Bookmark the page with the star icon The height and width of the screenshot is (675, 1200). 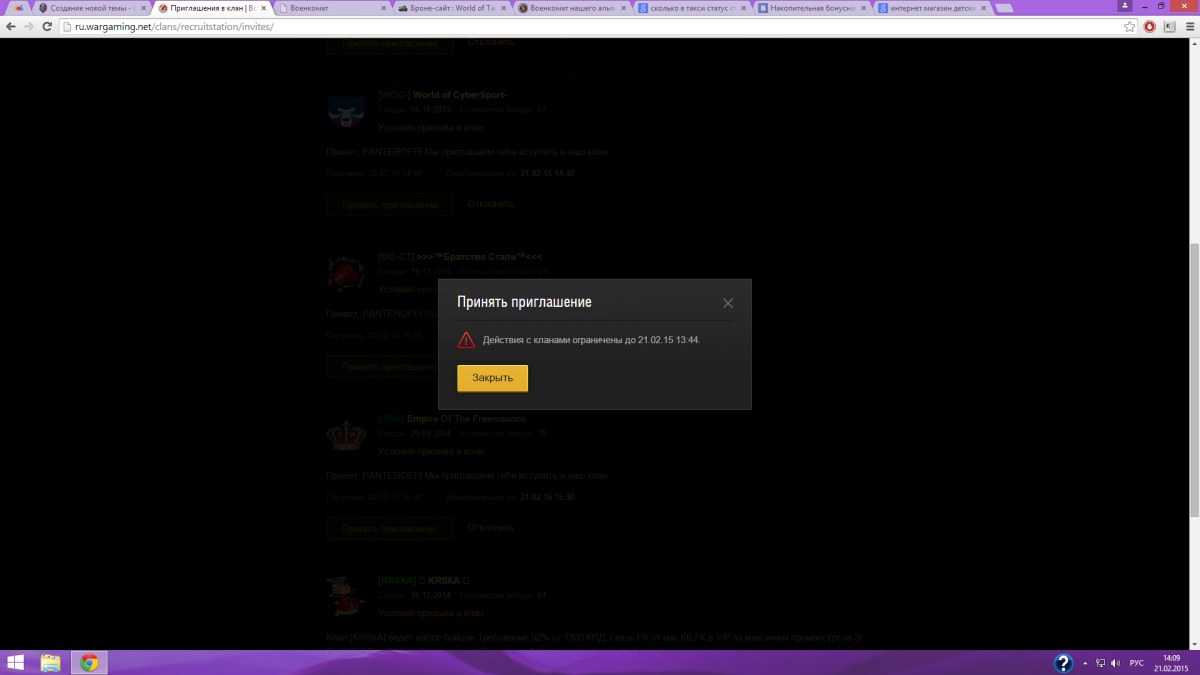(x=1129, y=26)
